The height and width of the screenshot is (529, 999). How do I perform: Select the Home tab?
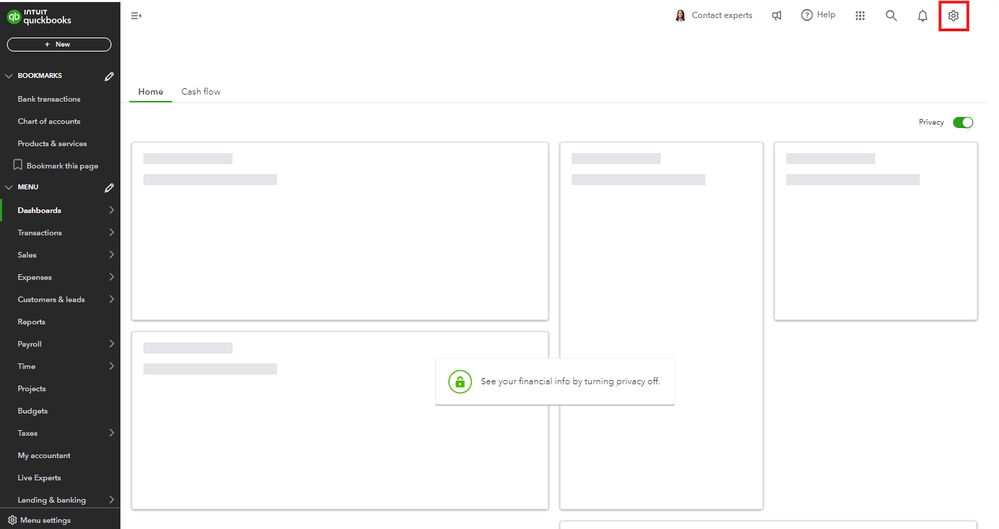[x=150, y=92]
